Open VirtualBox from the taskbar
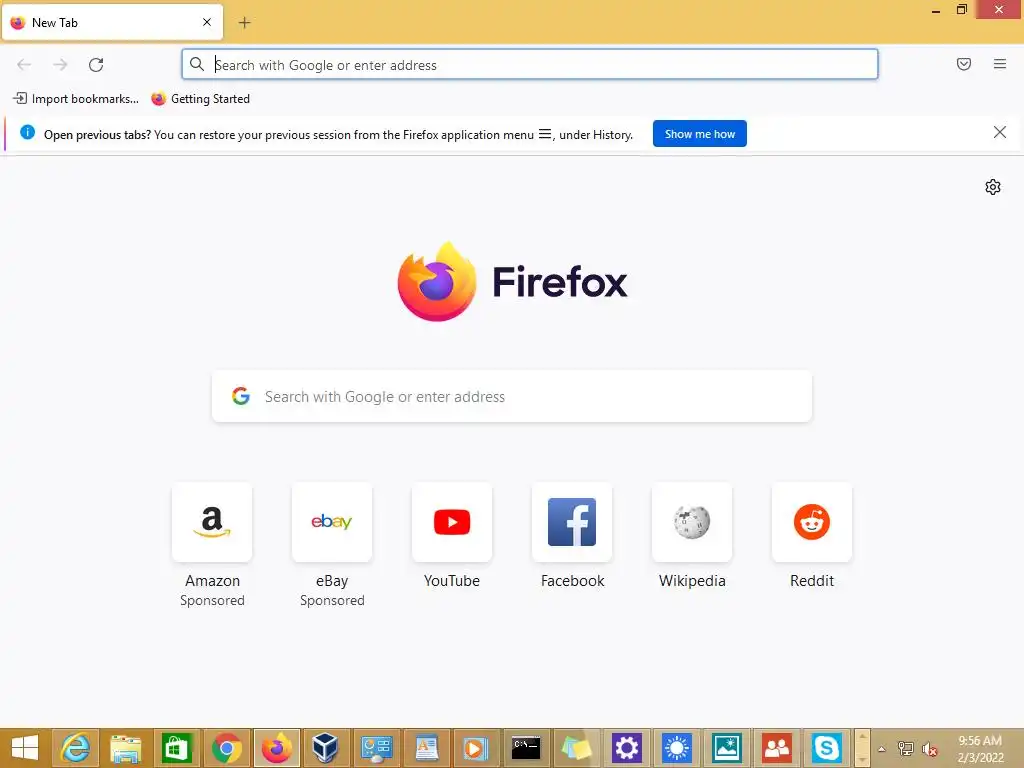 point(325,748)
